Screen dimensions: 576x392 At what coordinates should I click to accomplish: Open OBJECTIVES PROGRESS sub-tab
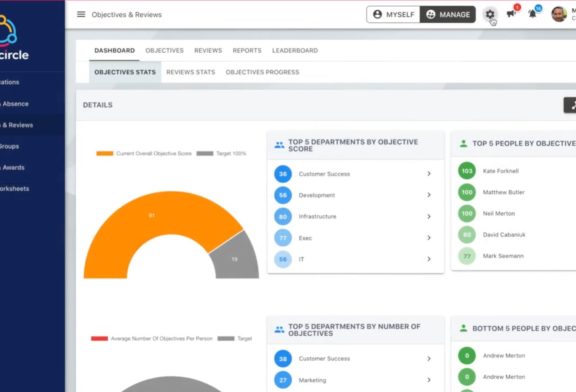(262, 72)
